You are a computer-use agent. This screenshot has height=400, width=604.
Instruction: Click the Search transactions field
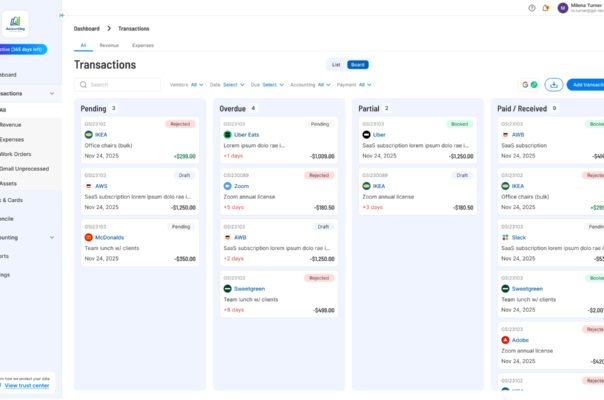pos(117,85)
